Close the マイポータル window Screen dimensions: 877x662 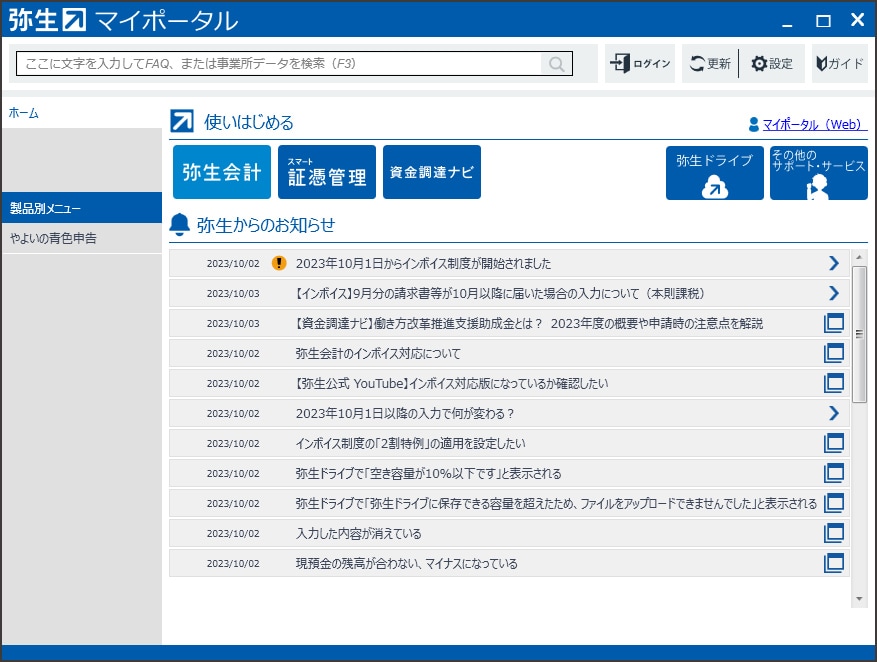point(857,20)
